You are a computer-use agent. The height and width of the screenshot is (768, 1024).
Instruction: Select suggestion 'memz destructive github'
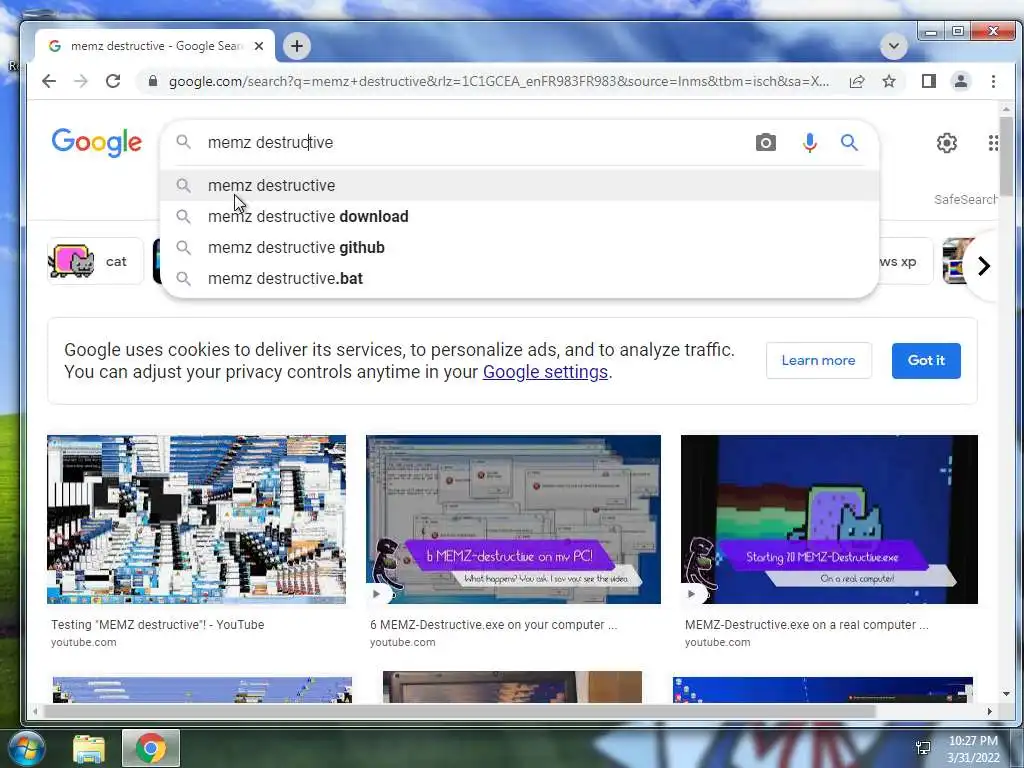click(519, 248)
